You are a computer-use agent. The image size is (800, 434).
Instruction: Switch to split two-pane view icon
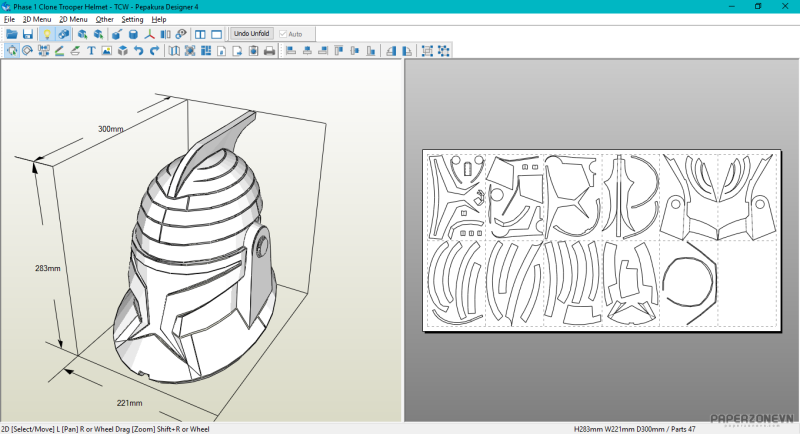[200, 34]
